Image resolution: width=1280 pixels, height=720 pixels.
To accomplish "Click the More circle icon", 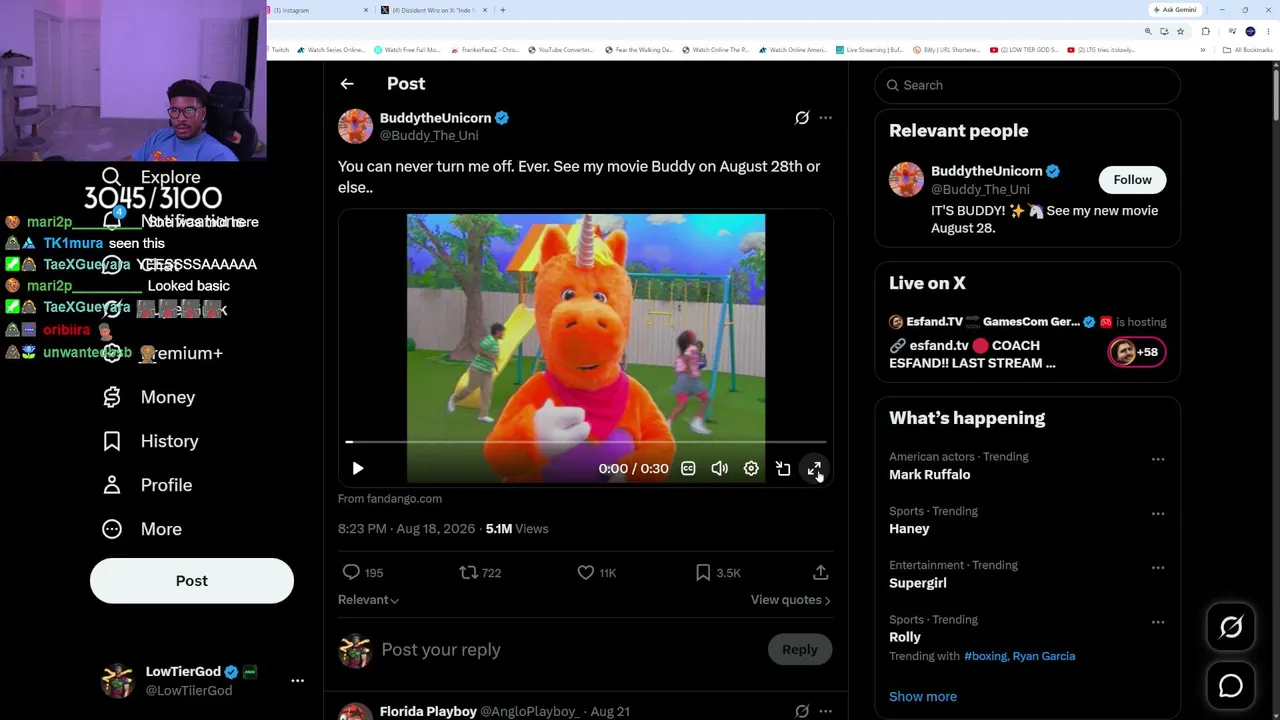I will click(112, 529).
